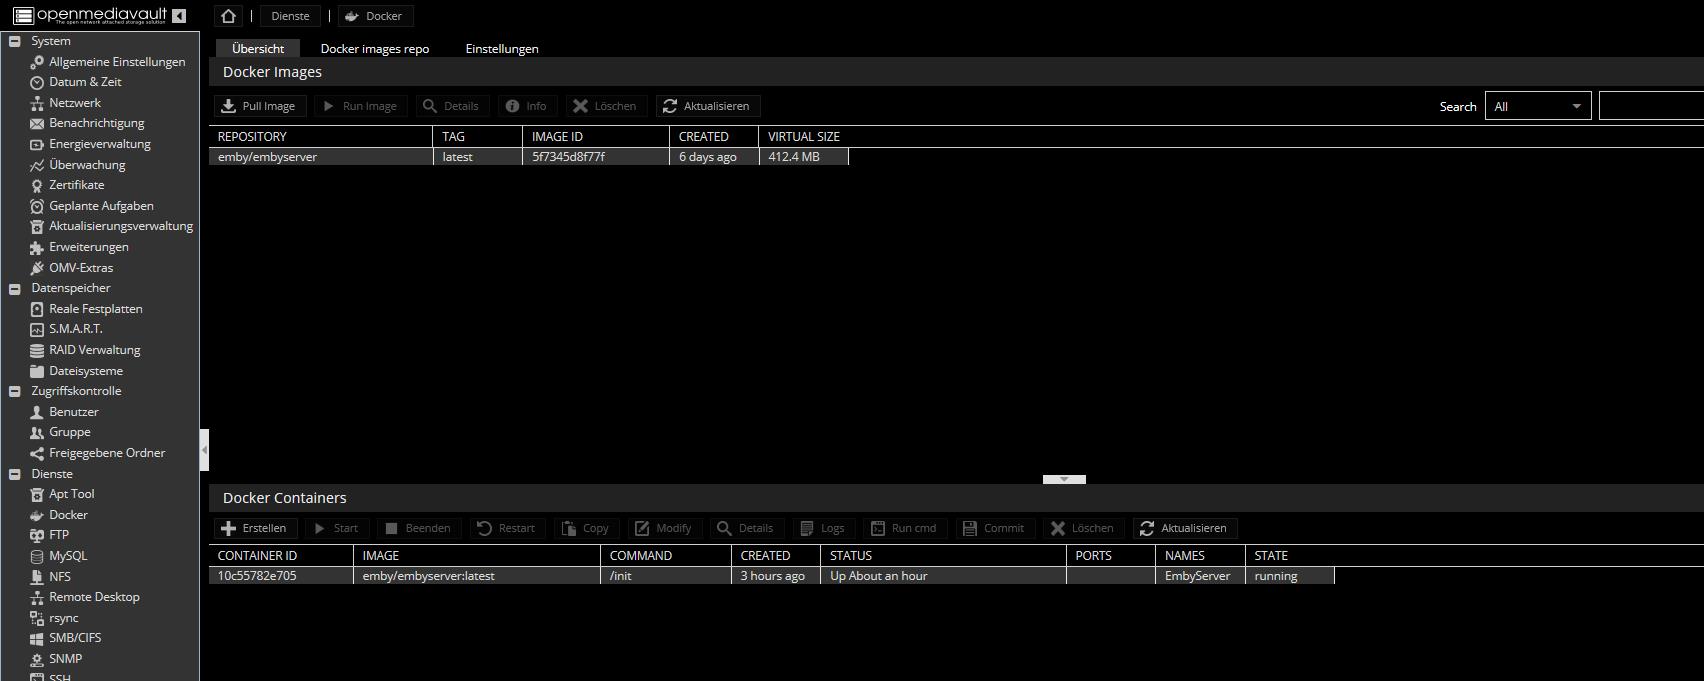
Task: Click the Überwachung chart icon
Action: point(37,165)
